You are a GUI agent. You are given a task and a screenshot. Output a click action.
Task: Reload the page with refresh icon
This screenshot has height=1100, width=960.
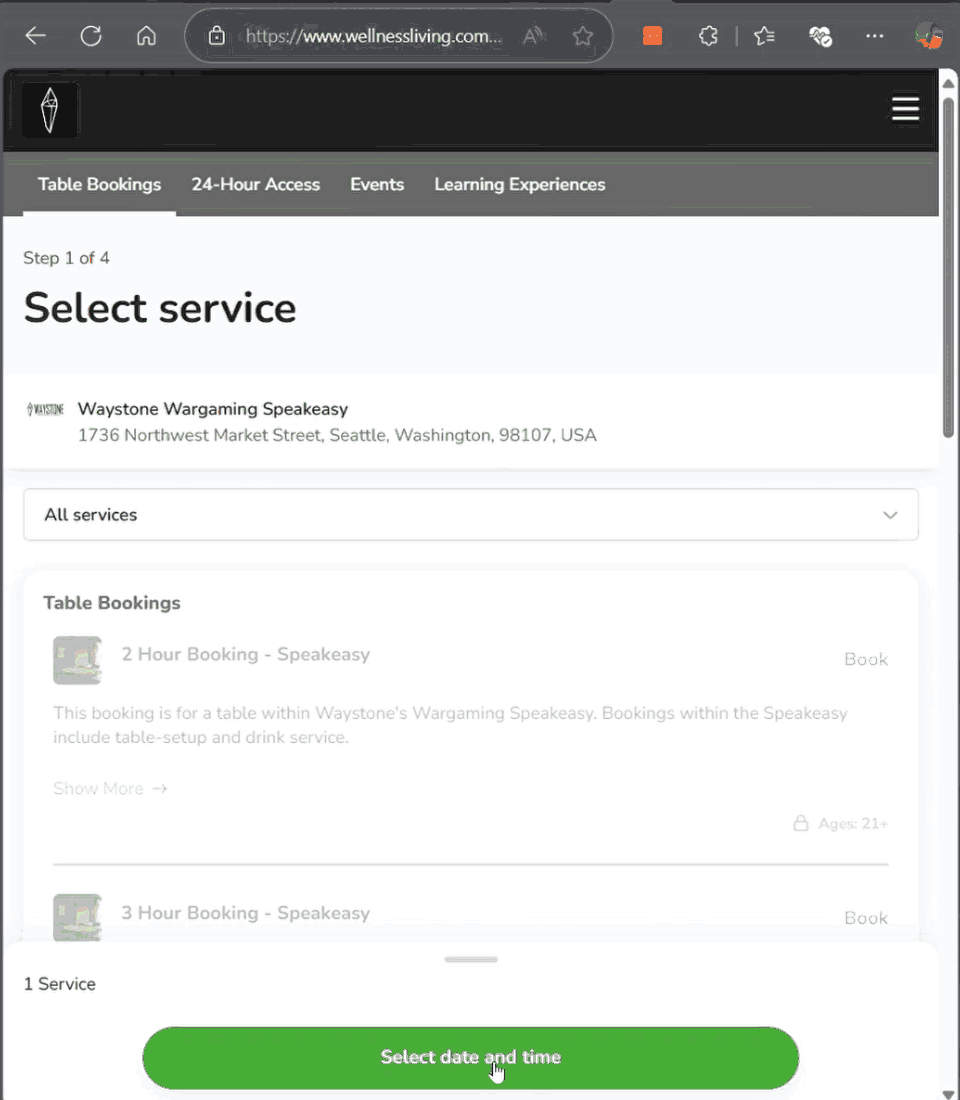tap(91, 36)
